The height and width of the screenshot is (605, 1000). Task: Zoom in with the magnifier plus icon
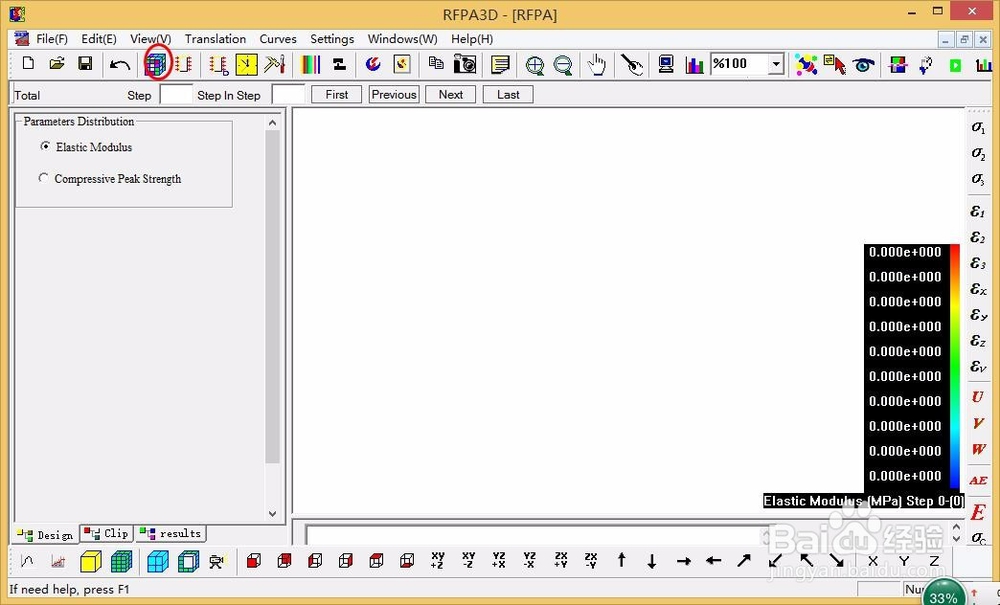pos(534,65)
